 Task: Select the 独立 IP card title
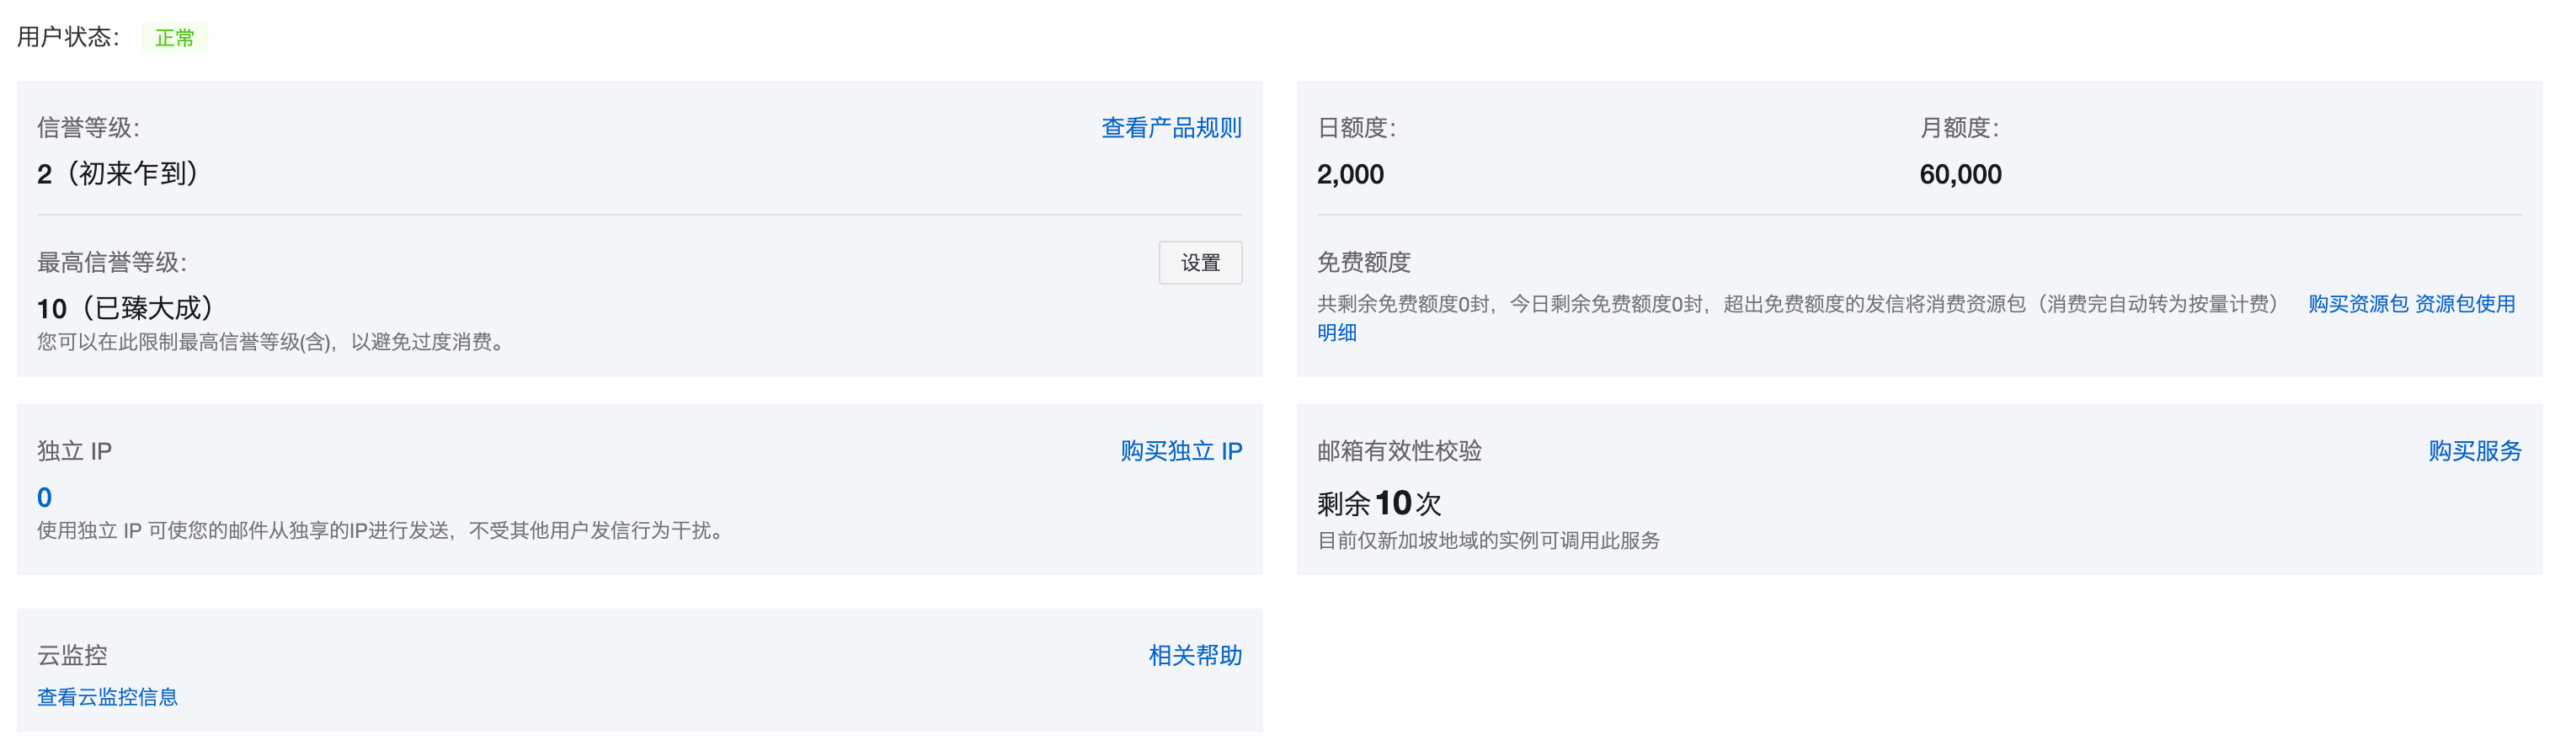pyautogui.click(x=74, y=450)
